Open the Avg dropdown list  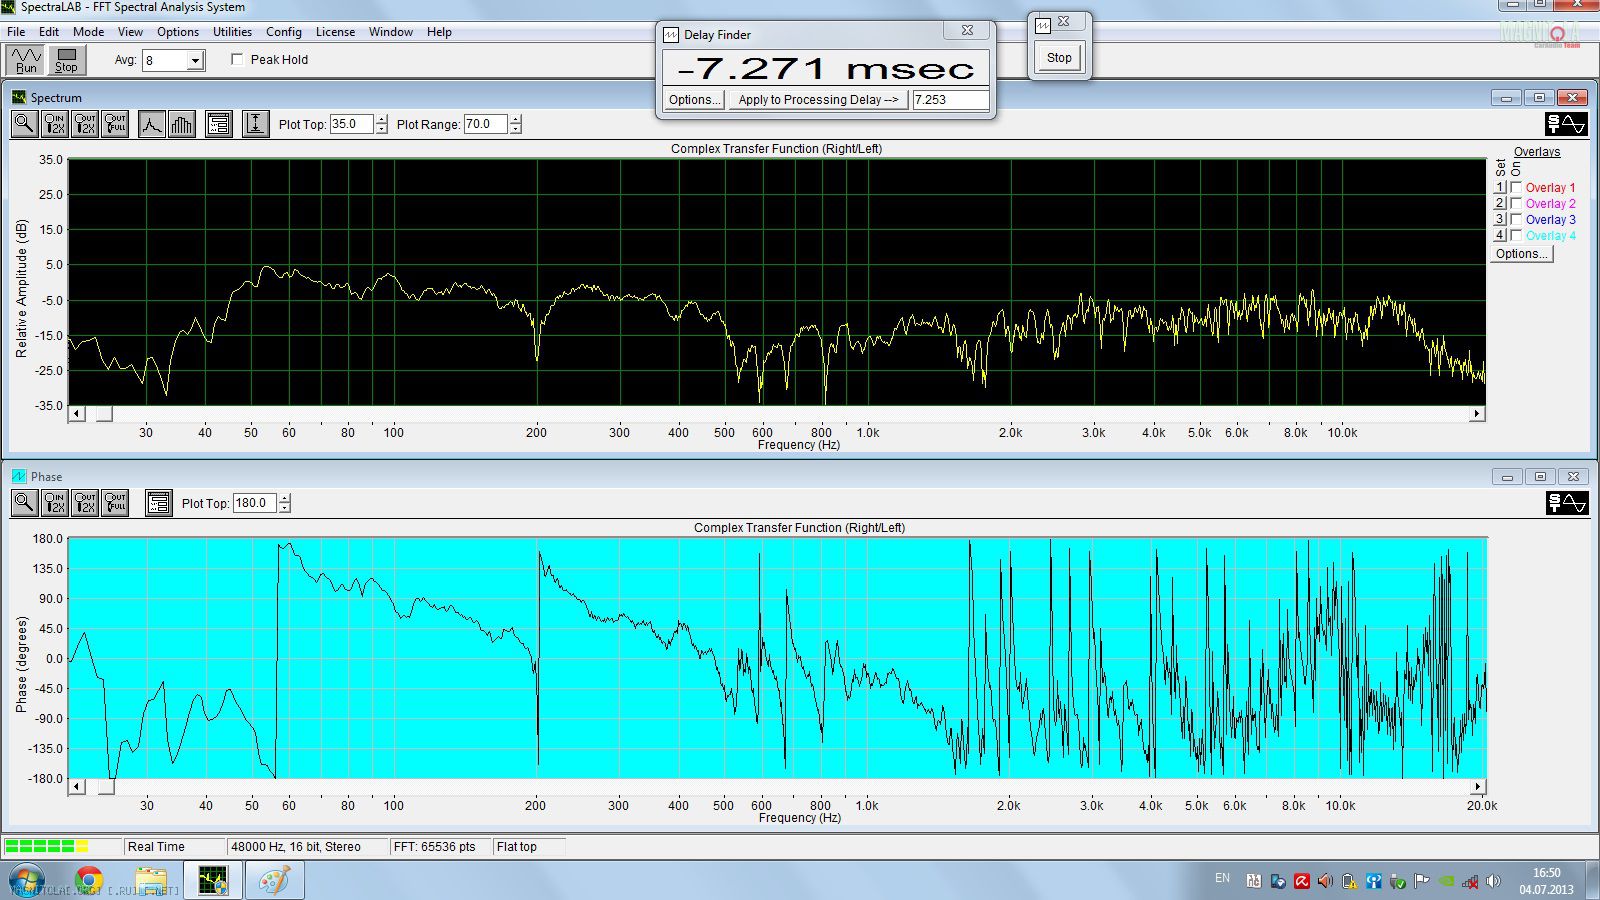point(196,61)
